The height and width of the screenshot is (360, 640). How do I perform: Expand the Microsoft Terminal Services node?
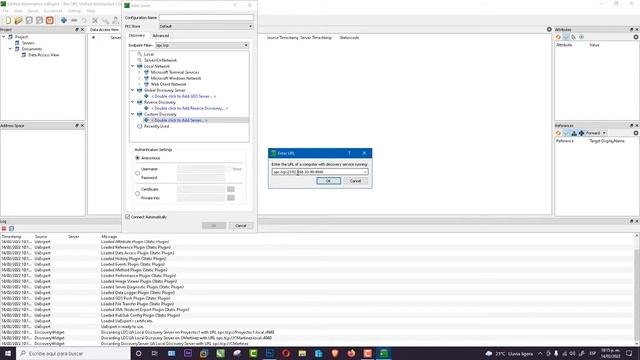click(x=139, y=72)
